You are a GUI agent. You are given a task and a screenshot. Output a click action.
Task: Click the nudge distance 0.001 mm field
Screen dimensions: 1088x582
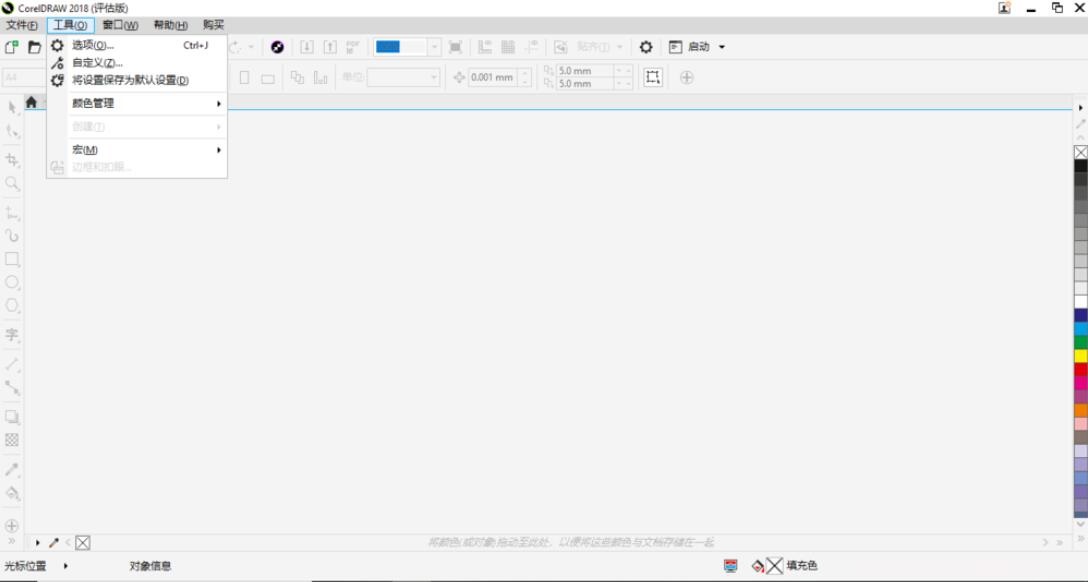click(493, 77)
